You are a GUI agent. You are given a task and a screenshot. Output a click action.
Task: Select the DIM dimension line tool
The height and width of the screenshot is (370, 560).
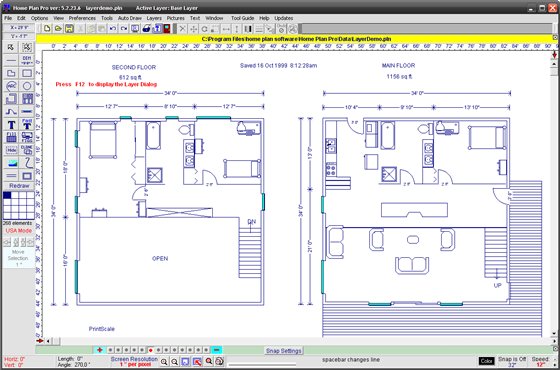pos(27,60)
